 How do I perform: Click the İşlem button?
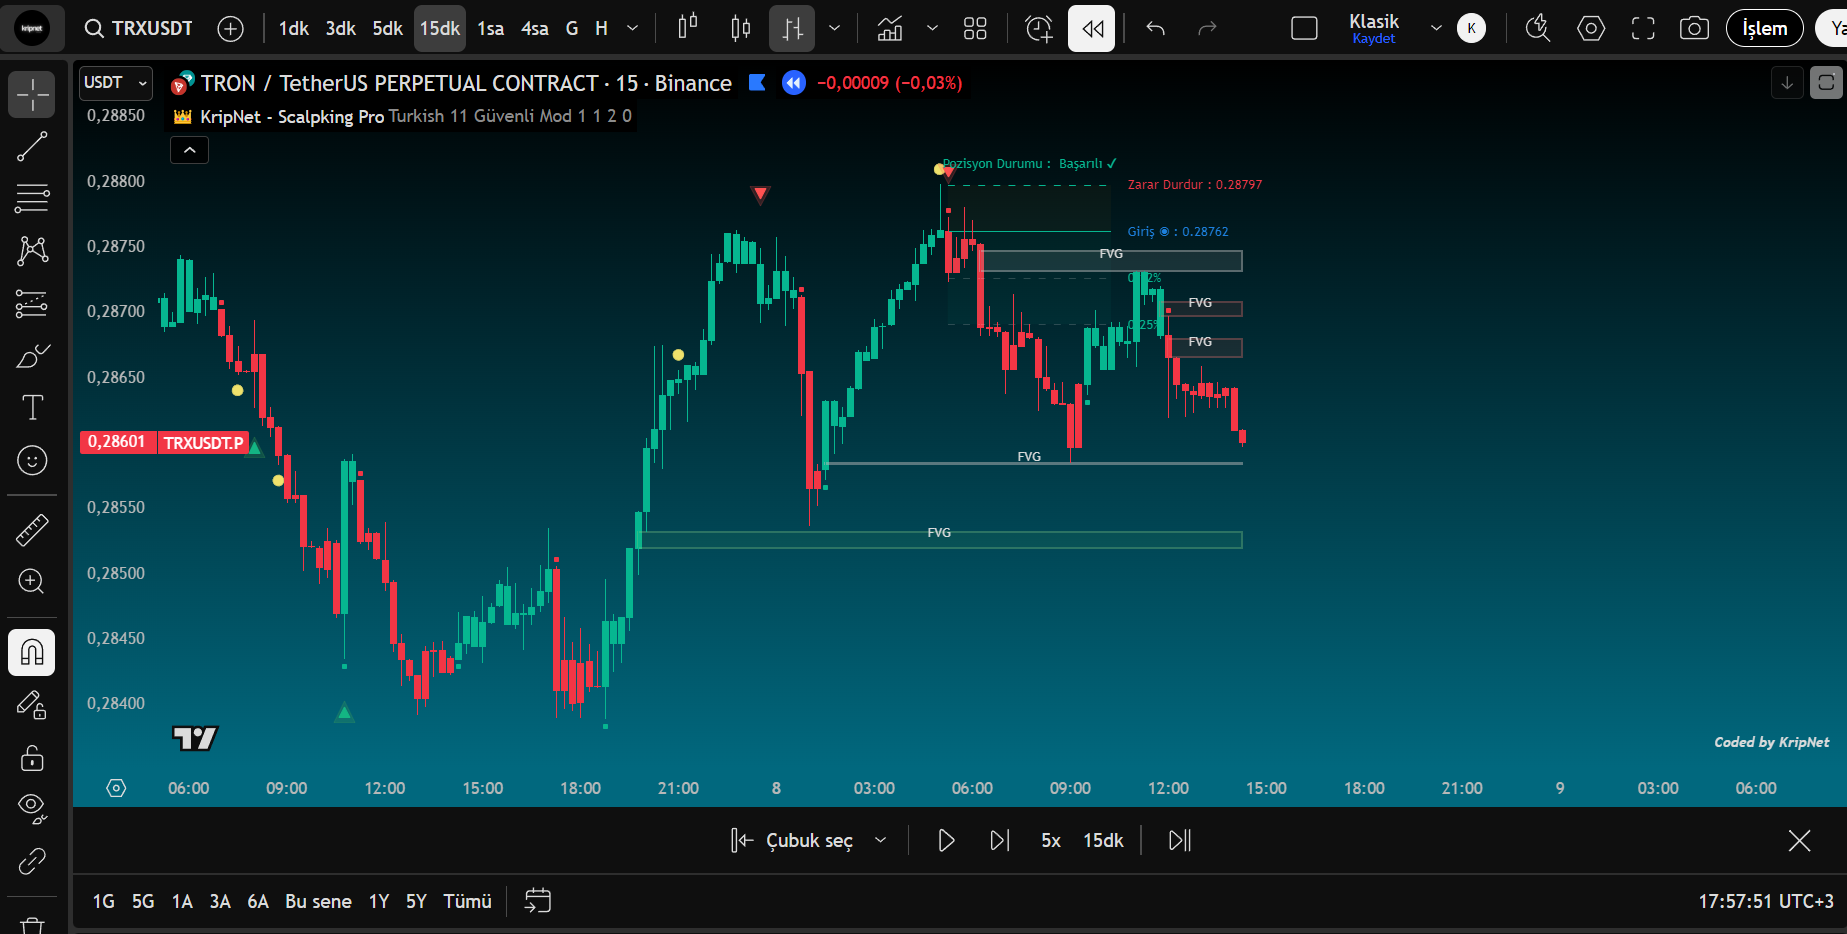click(1764, 29)
